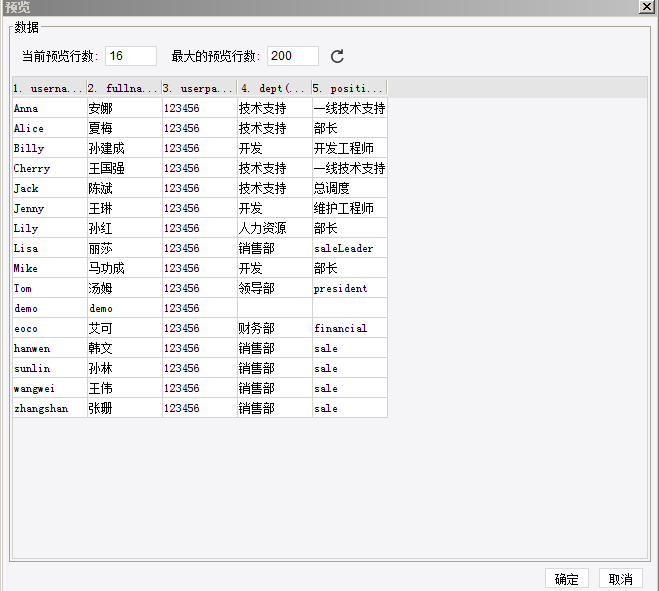Select the zhangshan username cell

click(x=50, y=408)
